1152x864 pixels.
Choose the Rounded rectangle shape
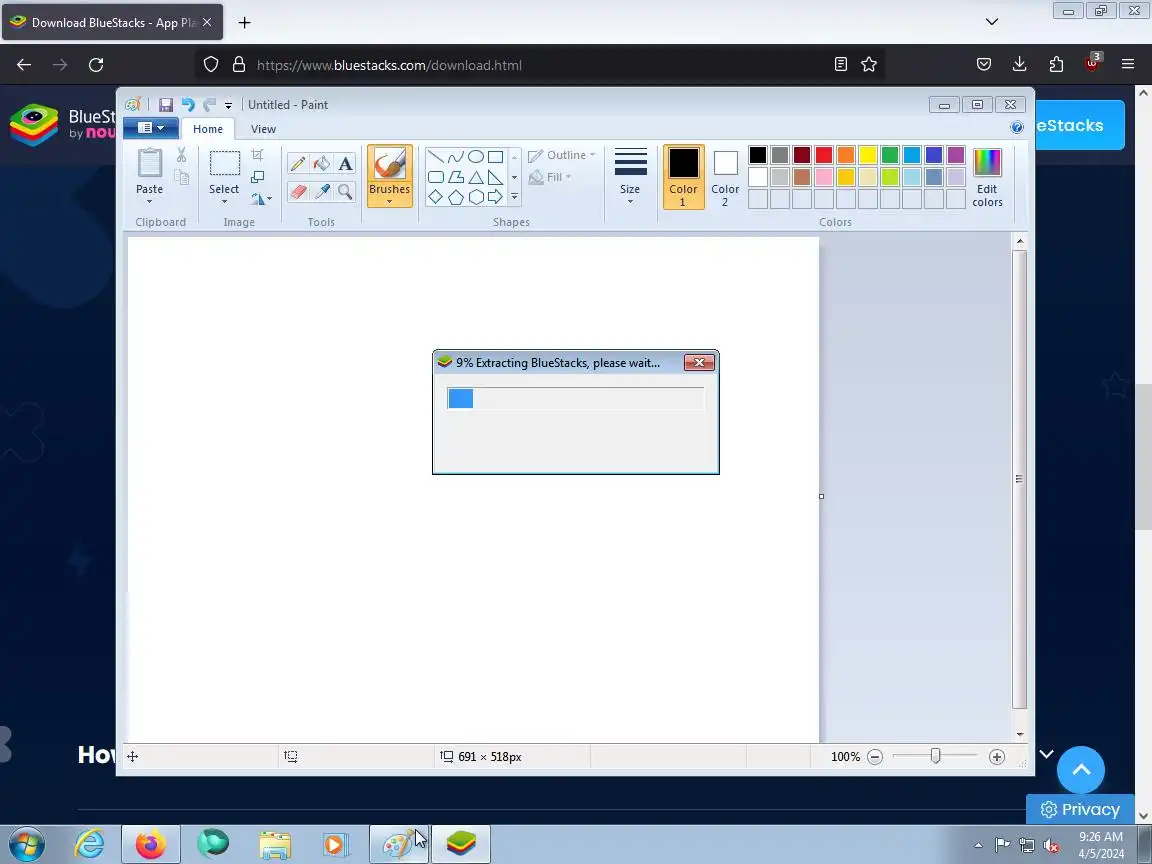[436, 177]
